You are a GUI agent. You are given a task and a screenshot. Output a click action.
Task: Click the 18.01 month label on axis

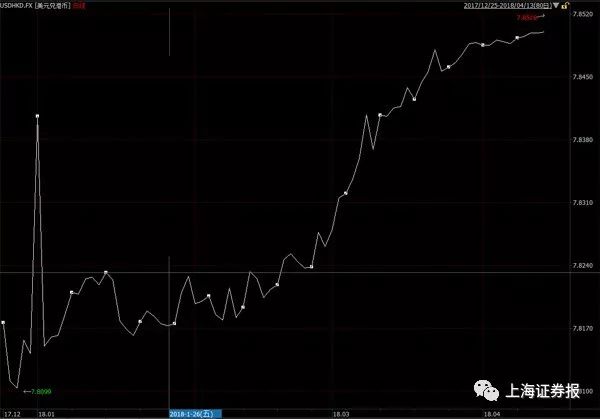46,412
